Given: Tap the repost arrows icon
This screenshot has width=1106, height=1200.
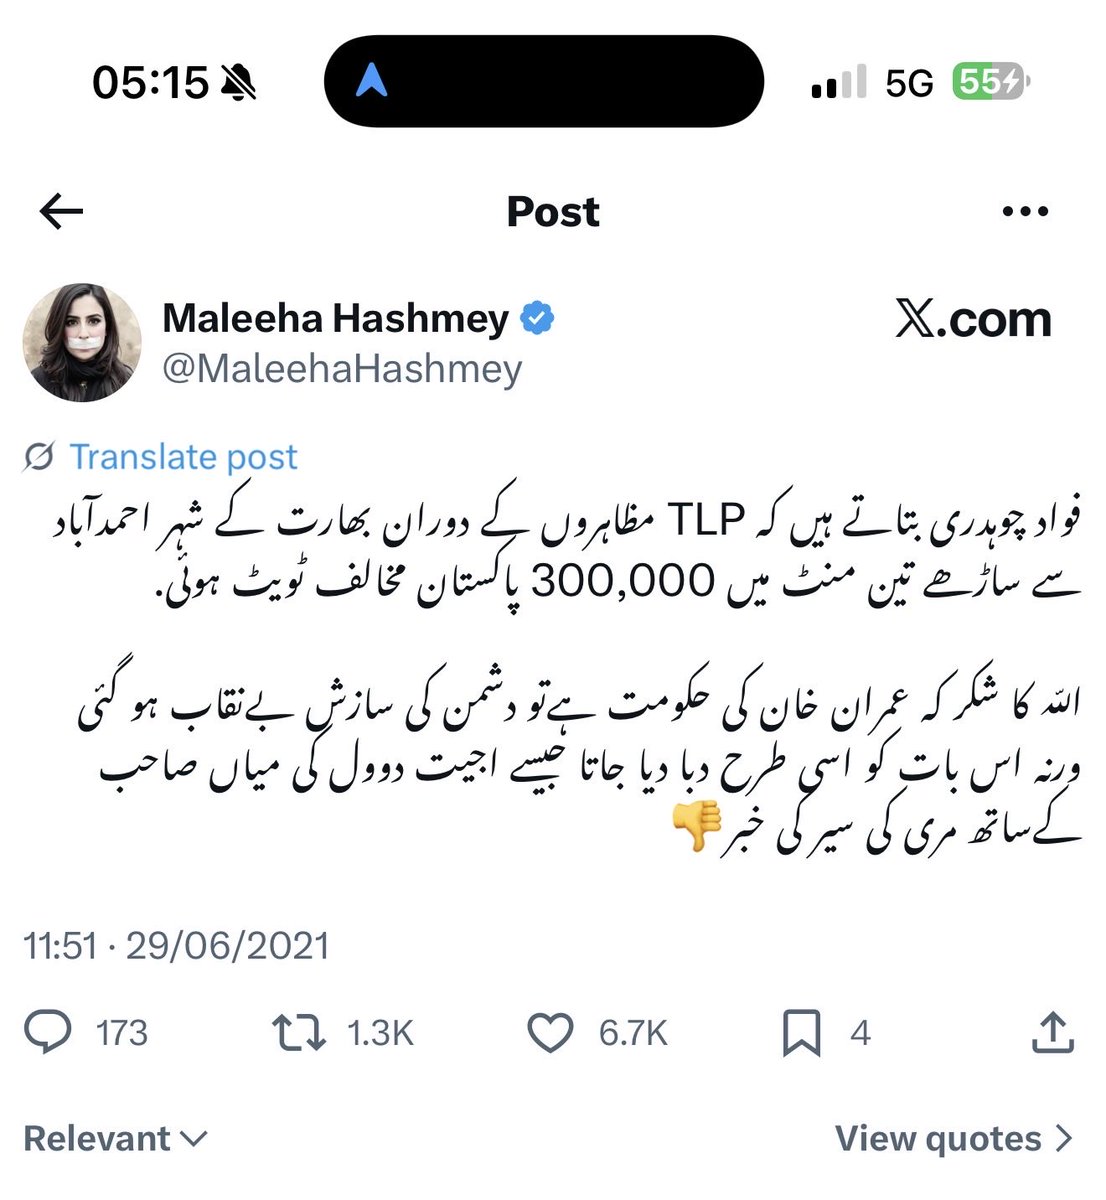Looking at the screenshot, I should (x=299, y=1033).
